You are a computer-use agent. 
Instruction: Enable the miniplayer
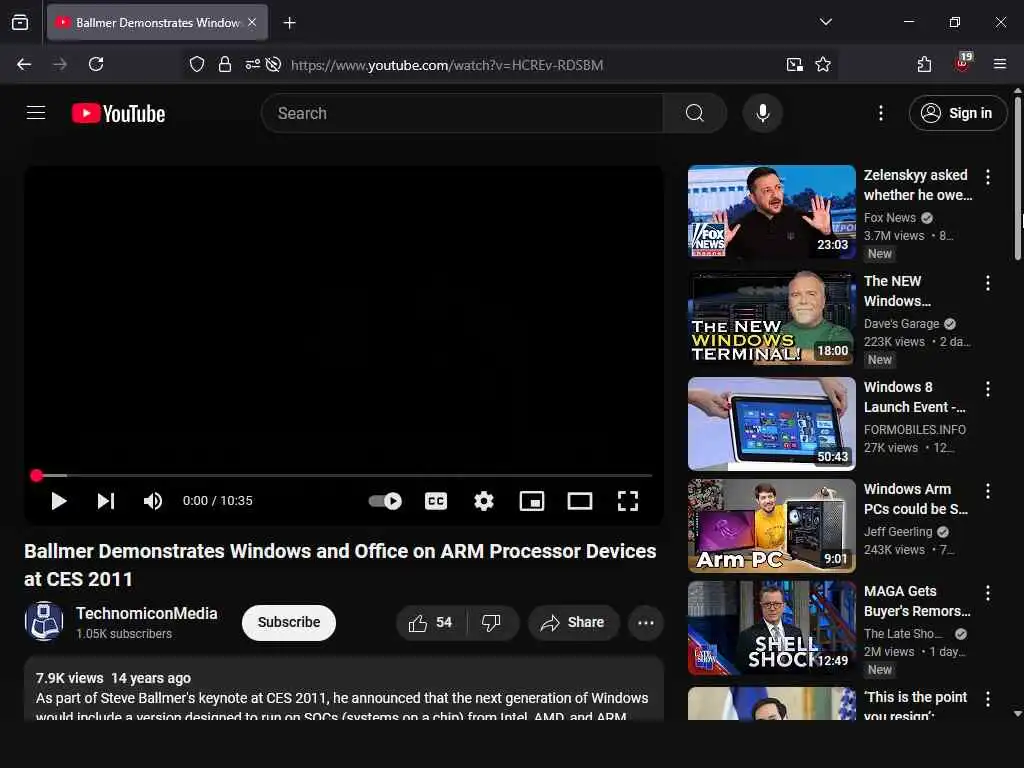pos(532,501)
